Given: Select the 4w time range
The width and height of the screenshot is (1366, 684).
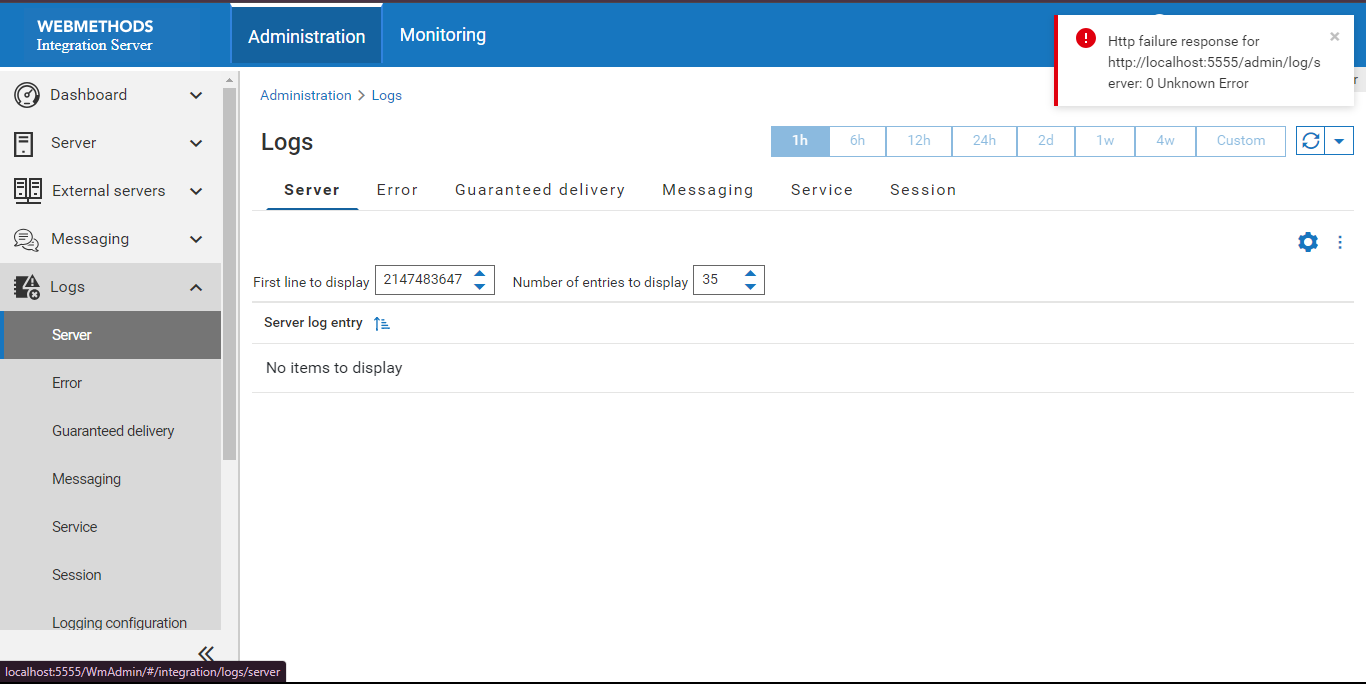Looking at the screenshot, I should pos(1165,141).
